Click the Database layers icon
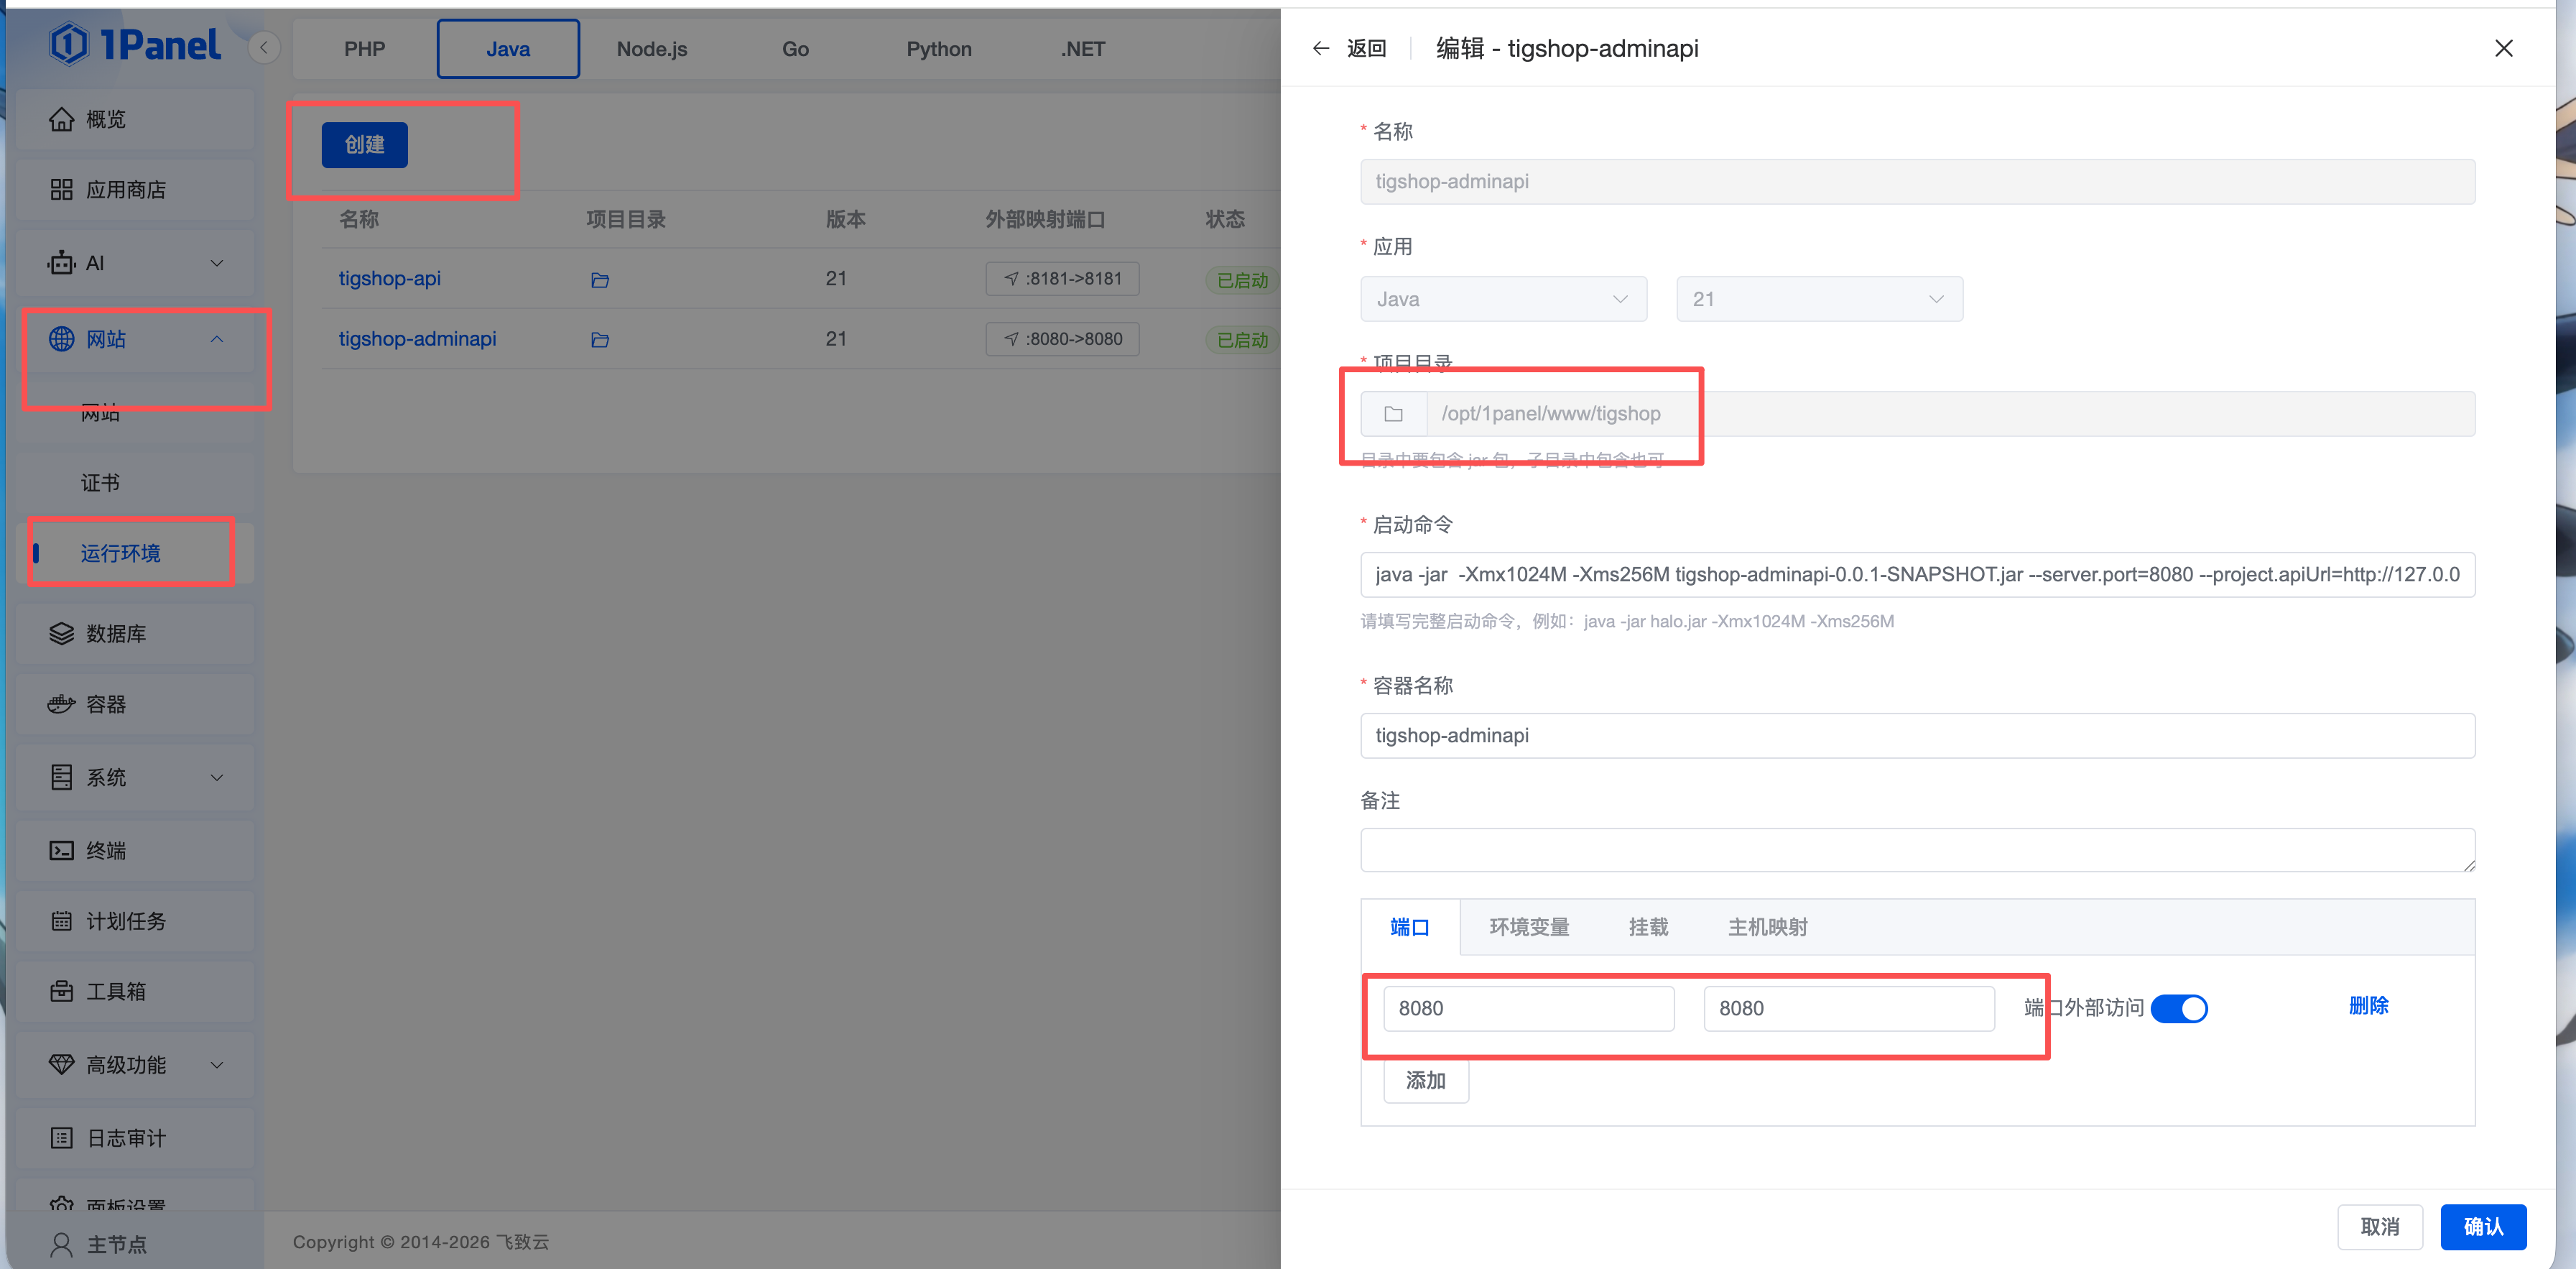This screenshot has width=2576, height=1269. point(61,634)
